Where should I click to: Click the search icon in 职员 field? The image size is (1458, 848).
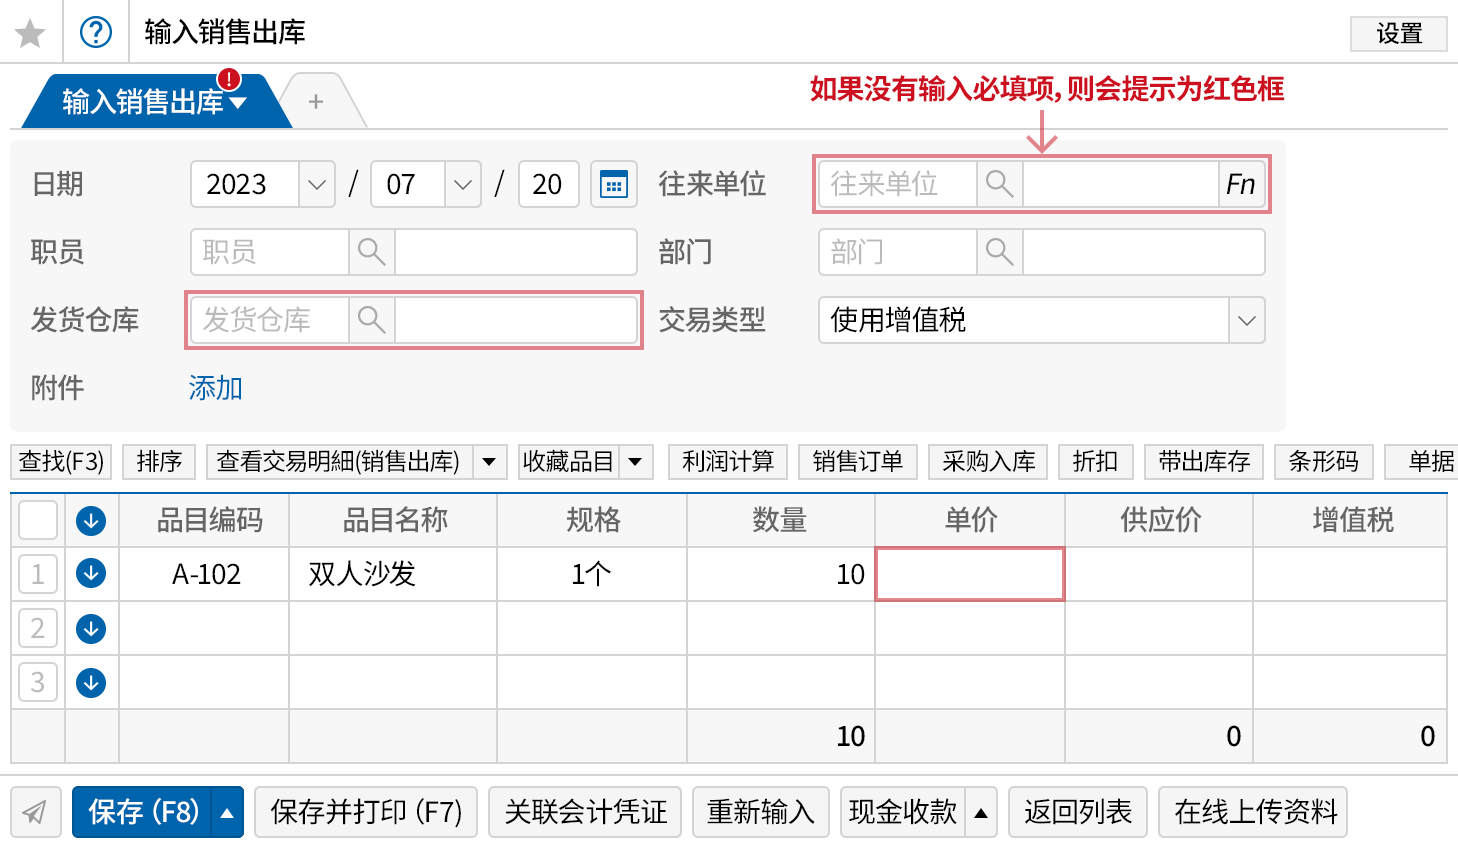click(371, 252)
